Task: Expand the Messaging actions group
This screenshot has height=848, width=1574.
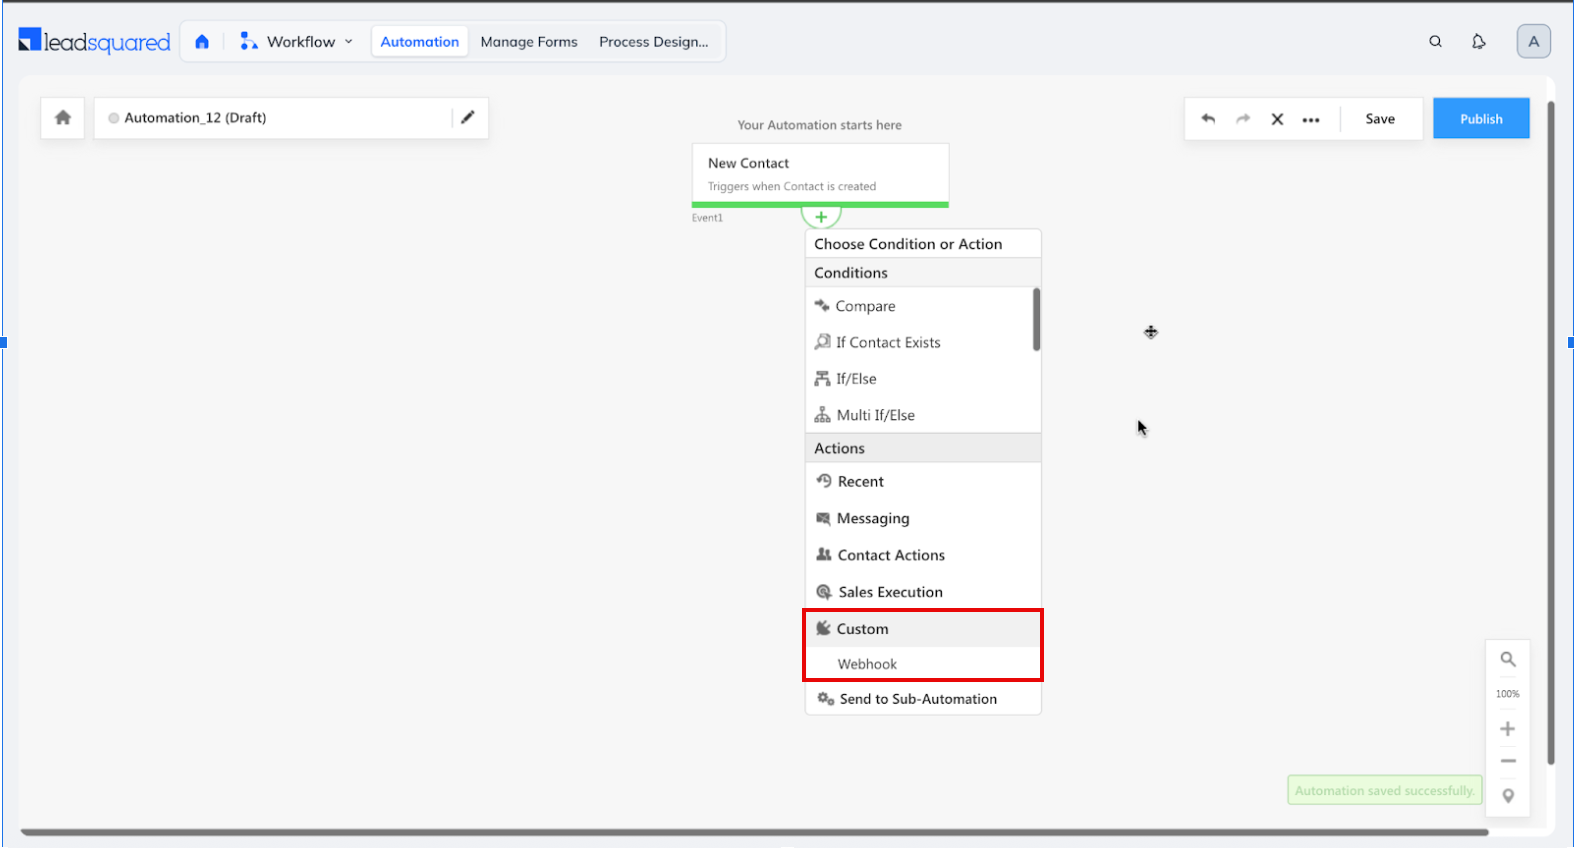Action: pyautogui.click(x=923, y=518)
